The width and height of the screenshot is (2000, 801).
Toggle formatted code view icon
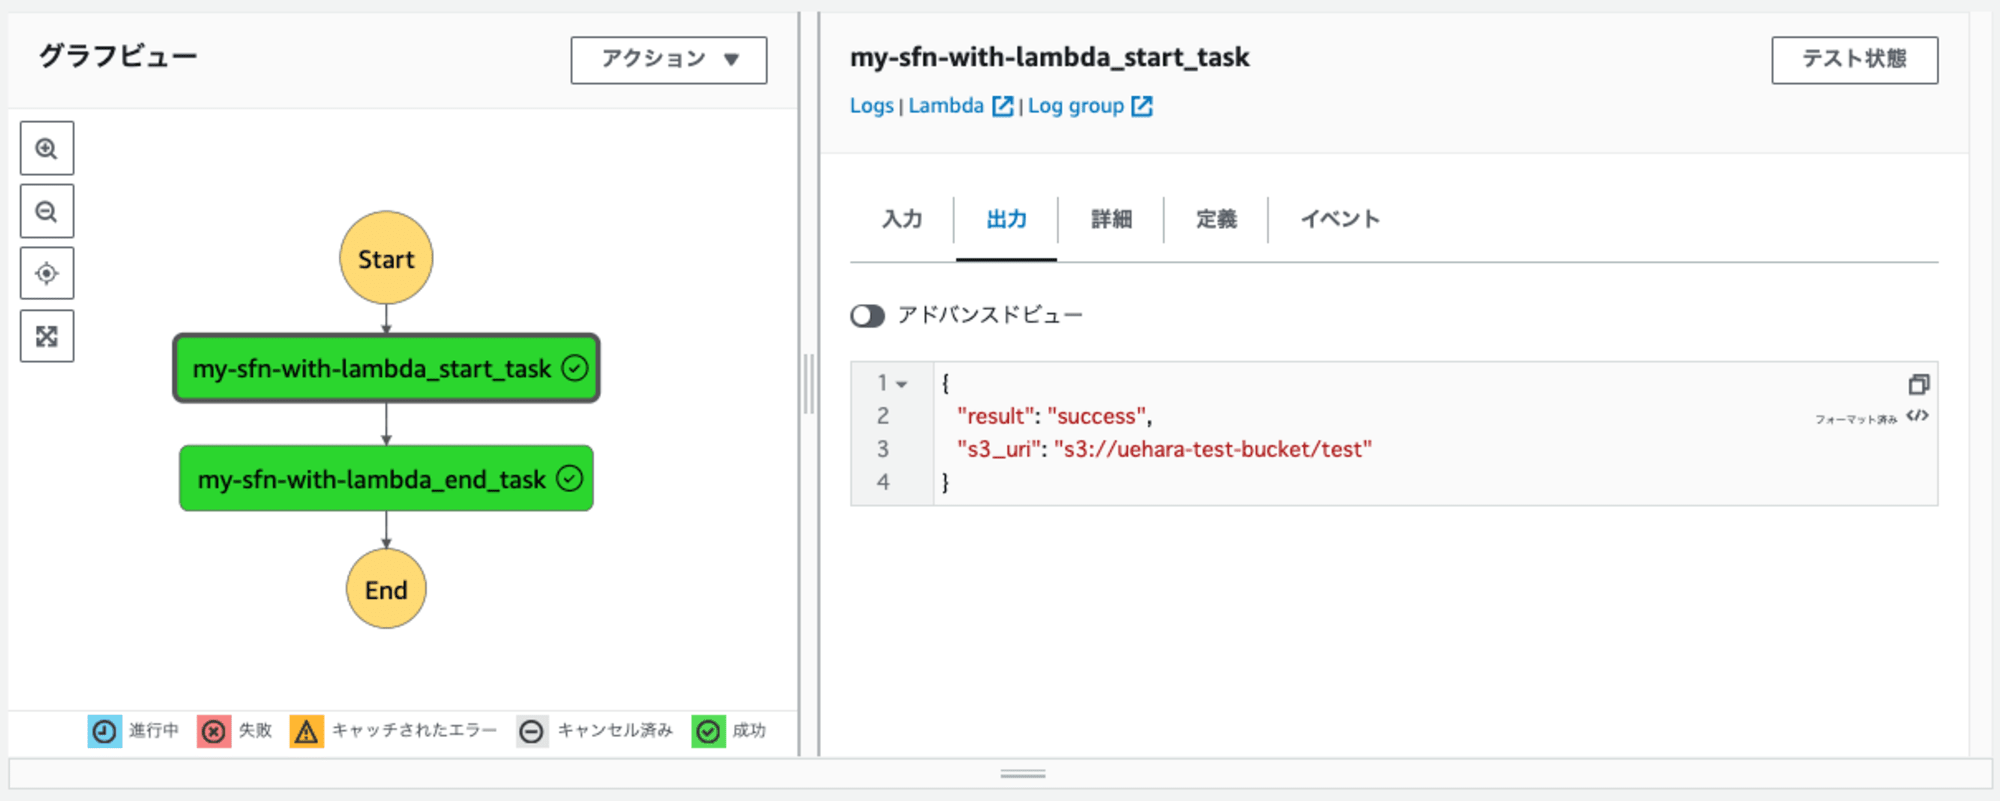(x=1917, y=416)
